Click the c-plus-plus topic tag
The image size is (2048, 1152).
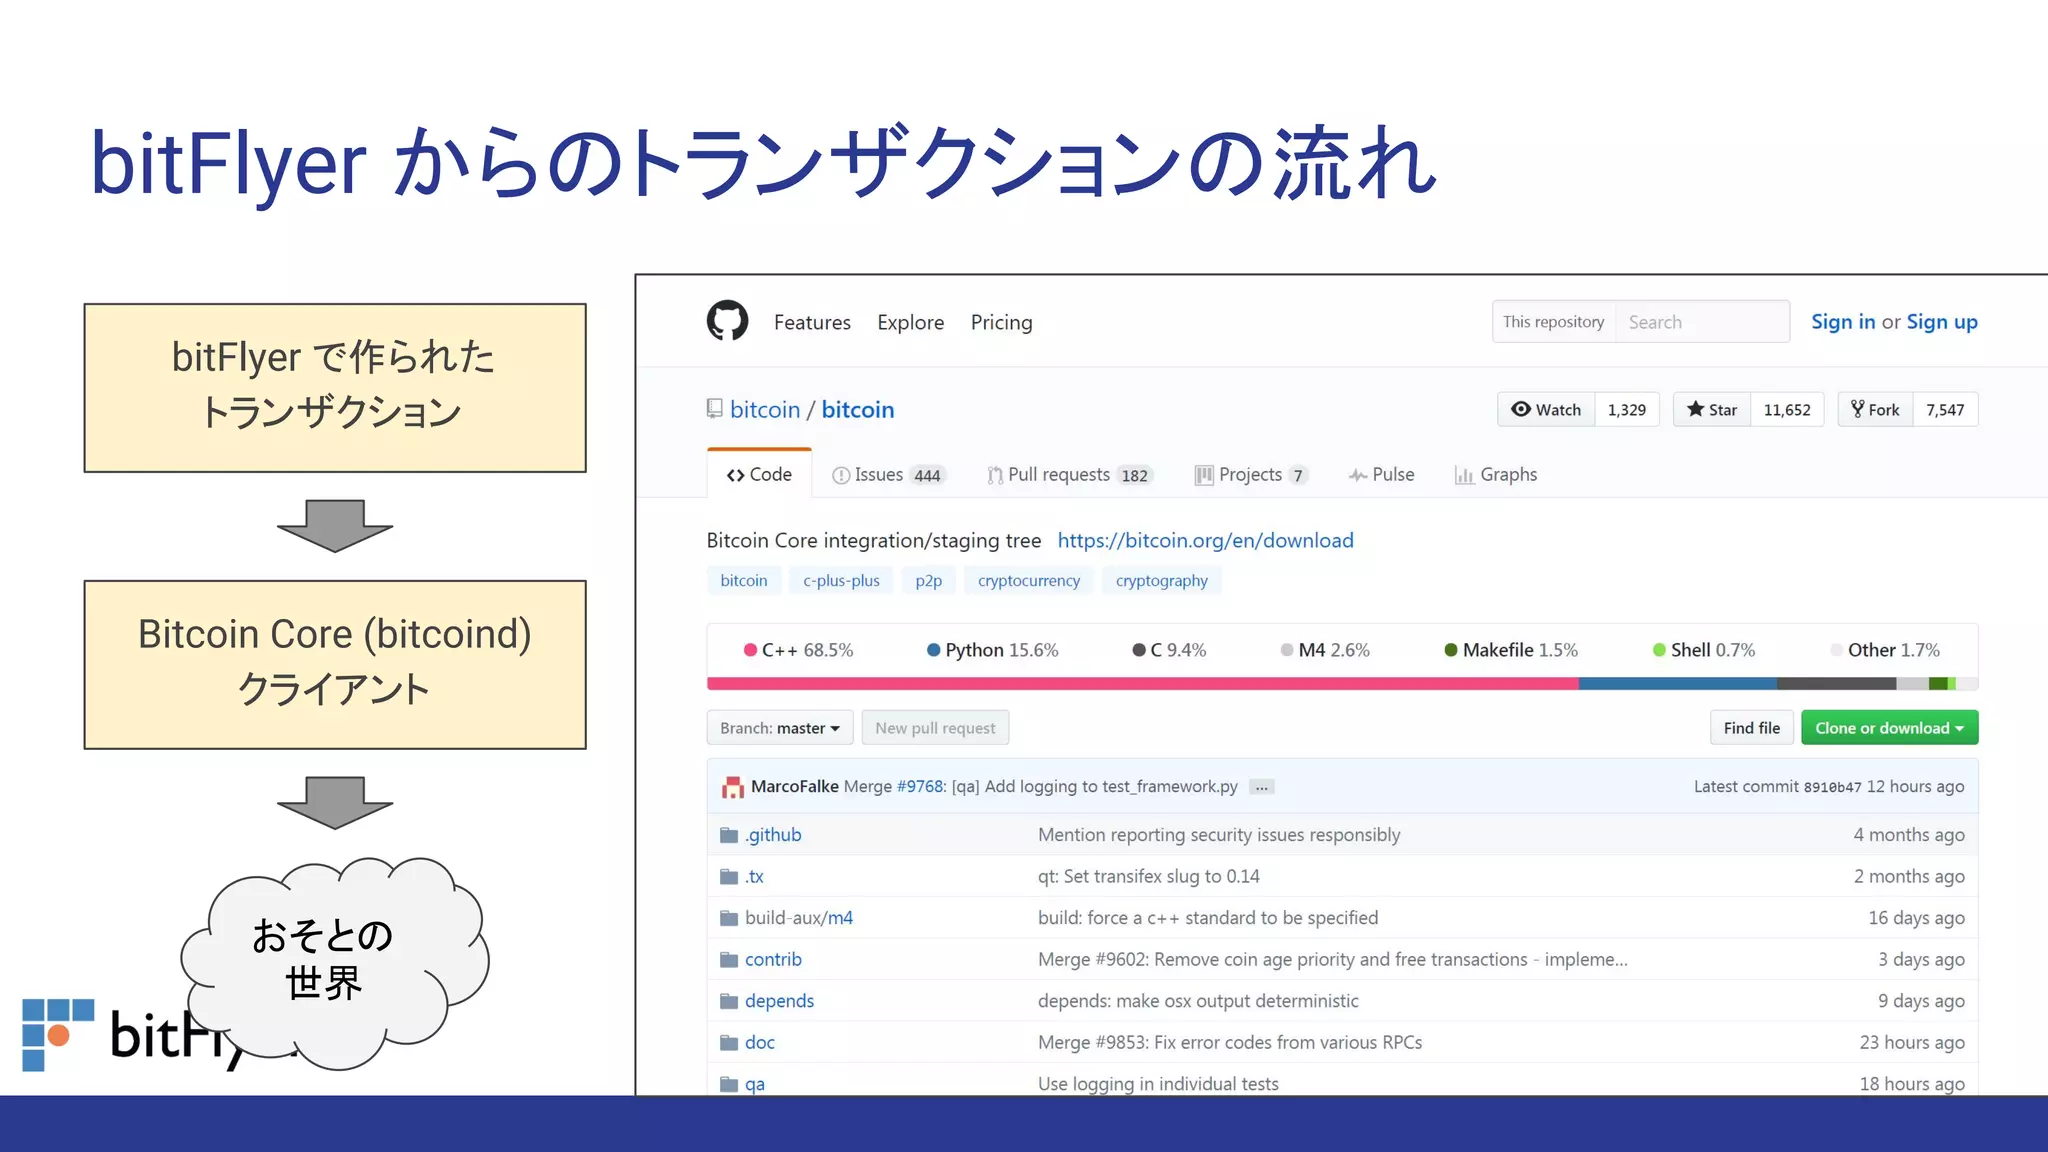pos(841,580)
